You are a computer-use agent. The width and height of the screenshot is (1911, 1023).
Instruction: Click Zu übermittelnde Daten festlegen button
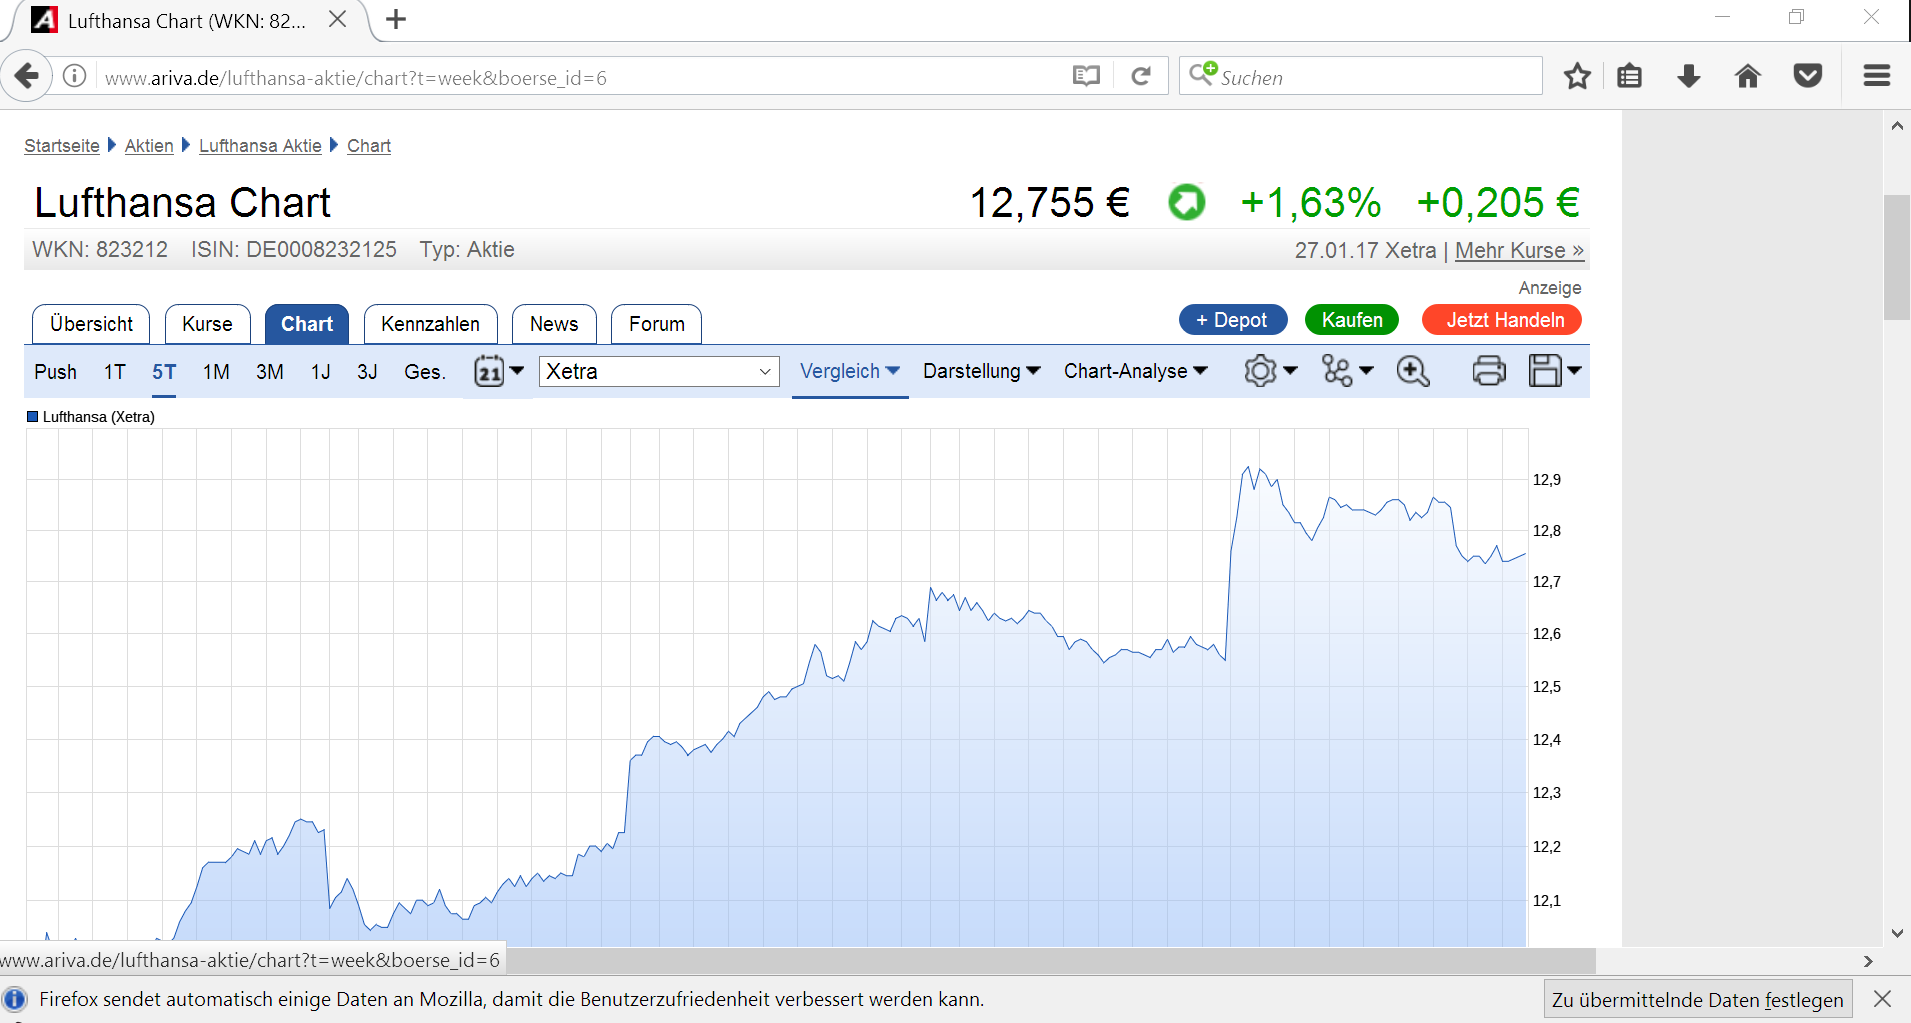click(1698, 999)
